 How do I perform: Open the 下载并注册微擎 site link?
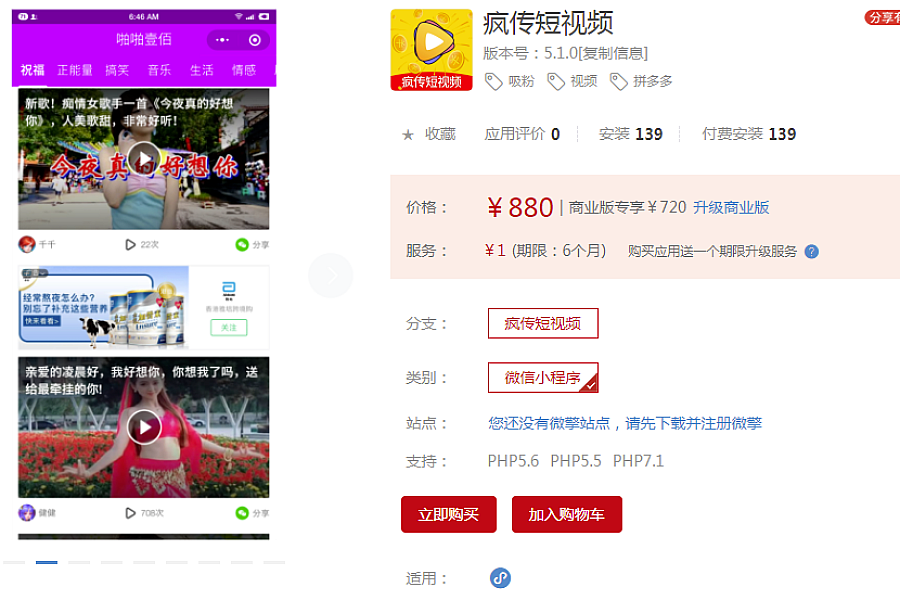(x=624, y=424)
